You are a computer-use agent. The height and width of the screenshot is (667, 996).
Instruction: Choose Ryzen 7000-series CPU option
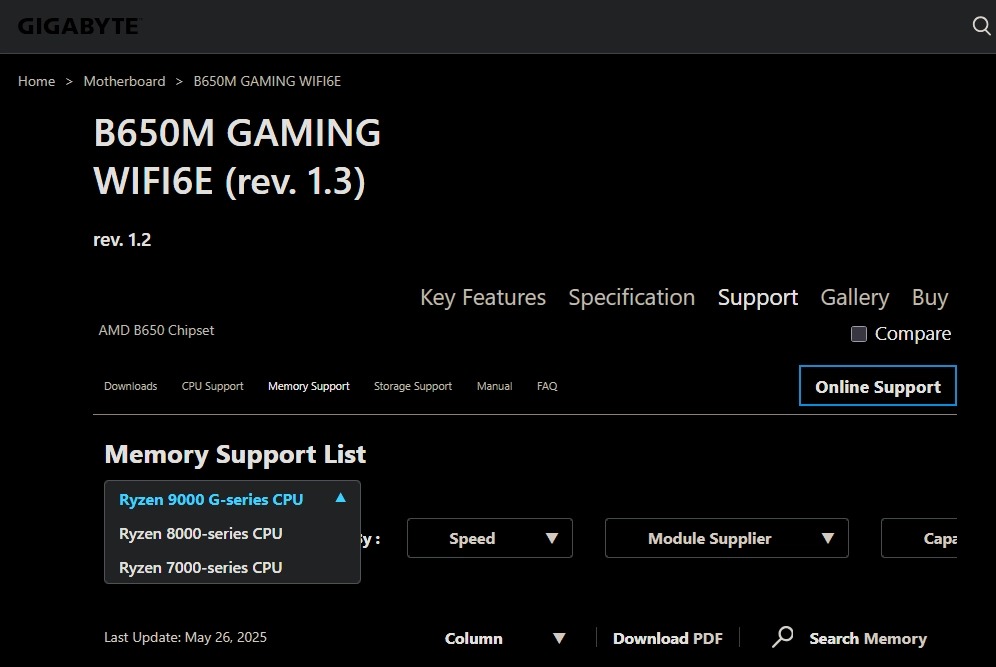point(201,567)
